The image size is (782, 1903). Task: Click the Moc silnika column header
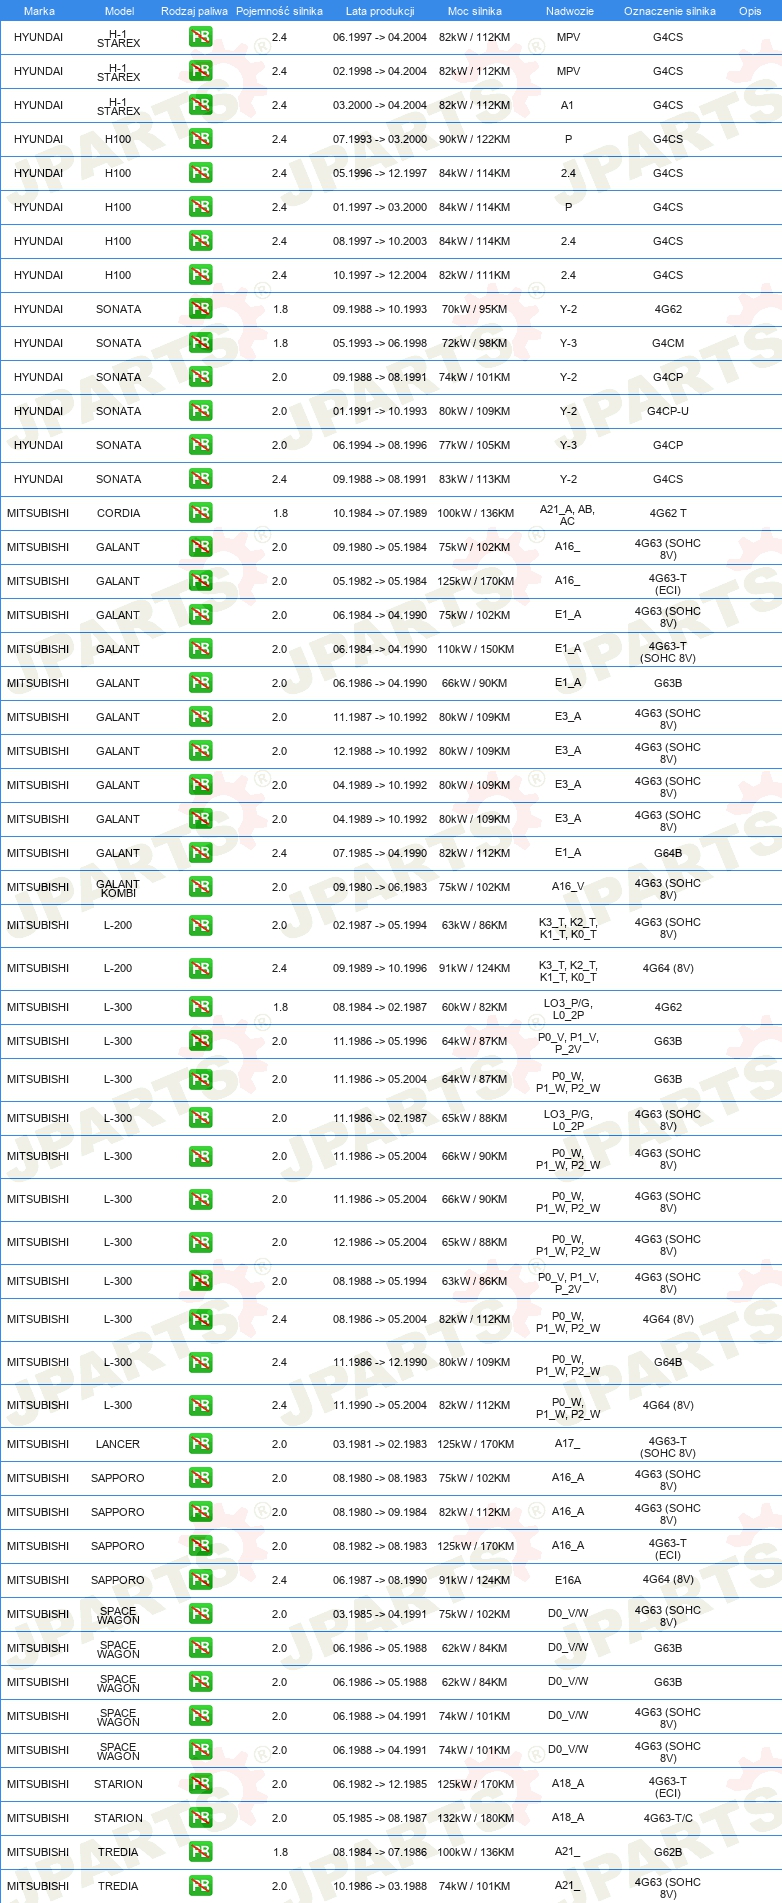pos(474,11)
